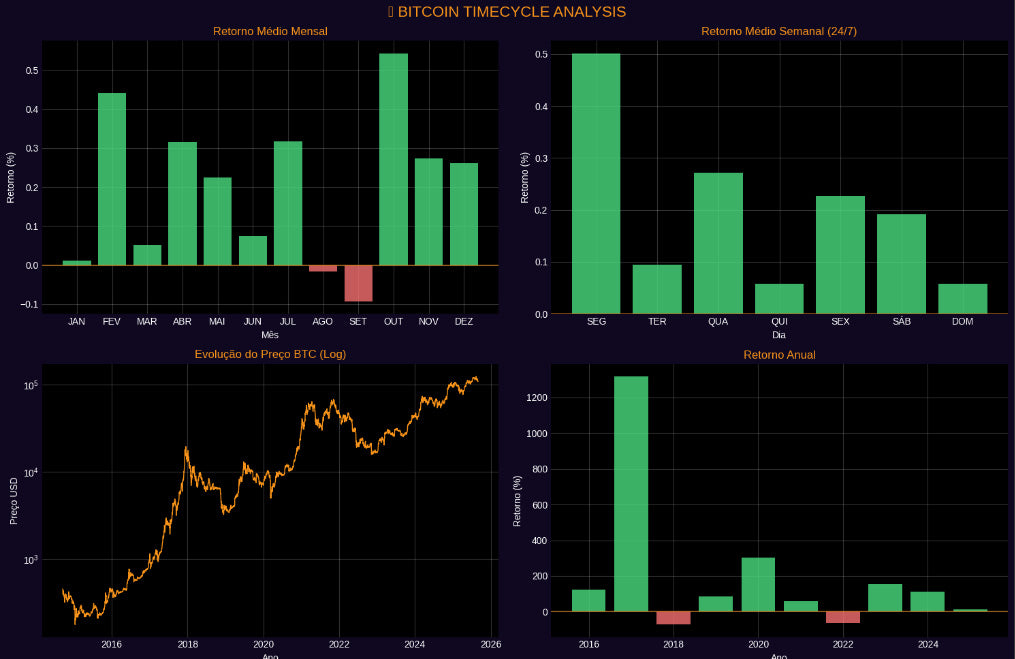Click the 'Retorno Médio Semanal (24/7)' title
Image resolution: width=1015 pixels, height=659 pixels.
(x=778, y=31)
